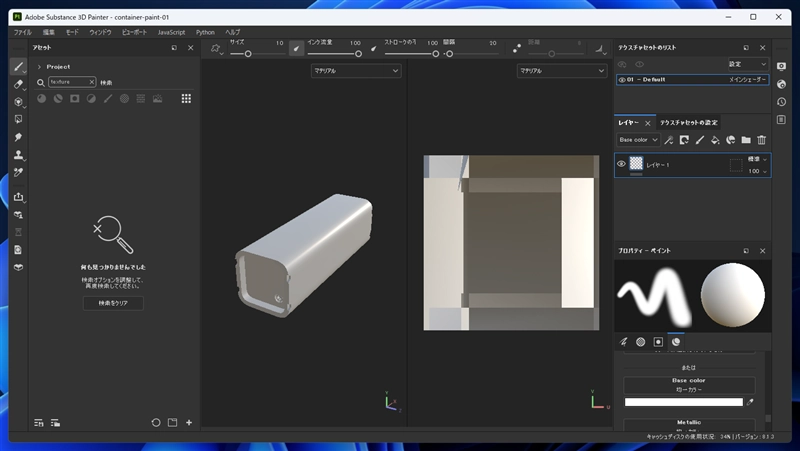The image size is (800, 451).
Task: Expand the Project tree in assets panel
Action: pos(39,67)
